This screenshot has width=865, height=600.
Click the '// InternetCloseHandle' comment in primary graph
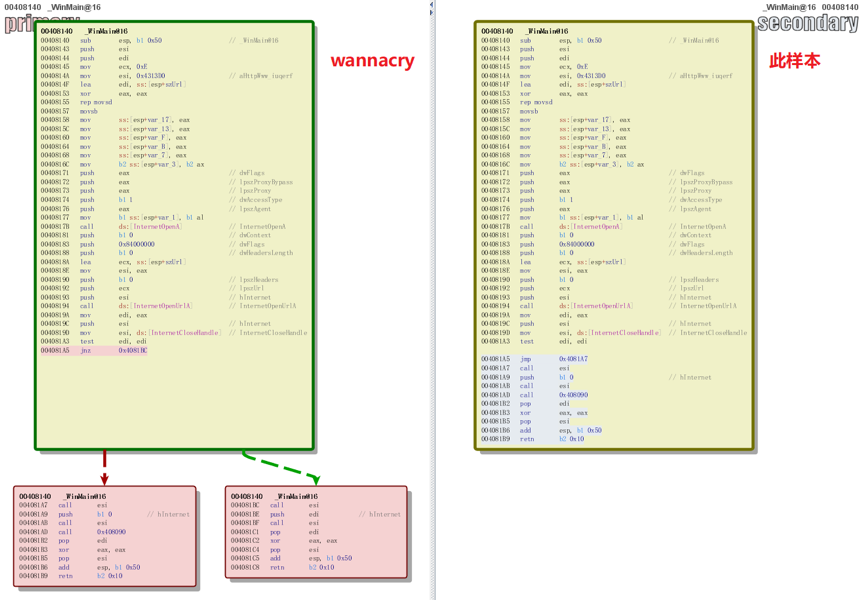(268, 333)
